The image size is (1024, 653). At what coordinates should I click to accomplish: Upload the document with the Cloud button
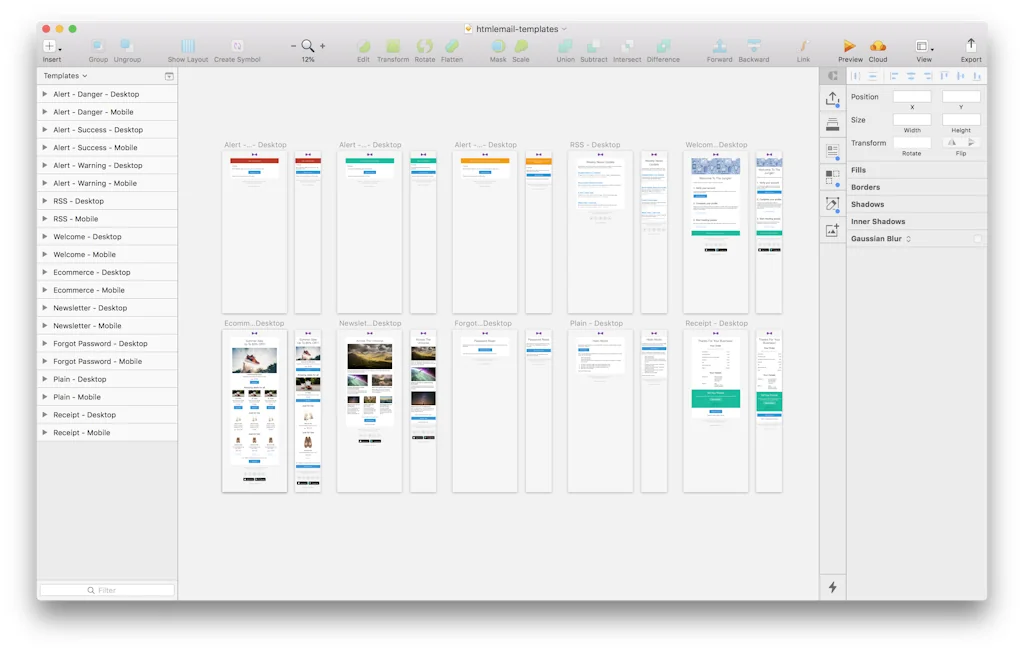click(x=878, y=47)
